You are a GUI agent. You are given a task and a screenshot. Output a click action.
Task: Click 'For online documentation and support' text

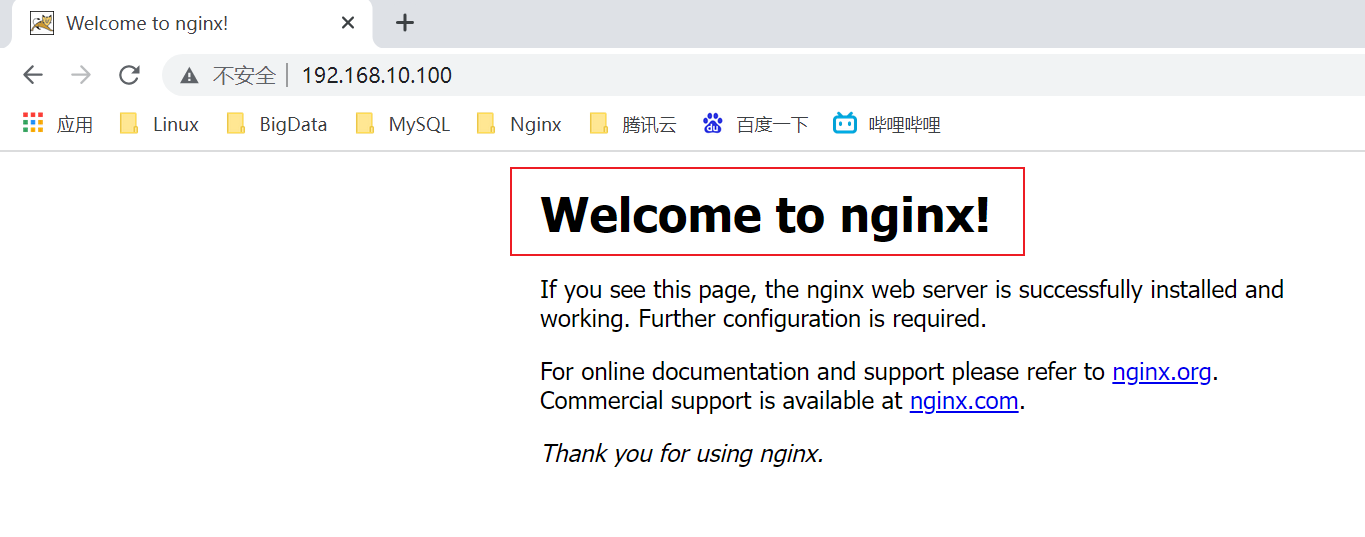[x=742, y=372]
